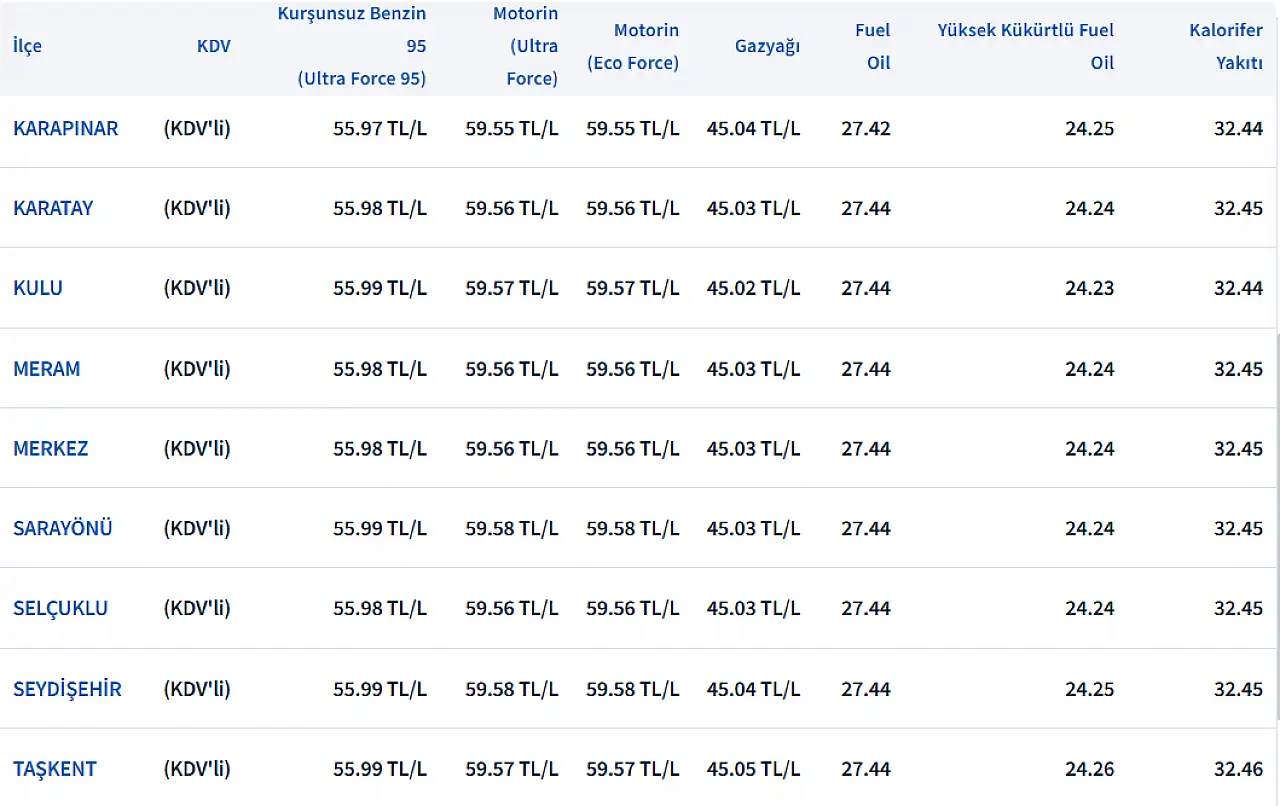Click the Motorin (Eco Force) column header
Viewport: 1280px width, 806px height.
click(x=632, y=46)
